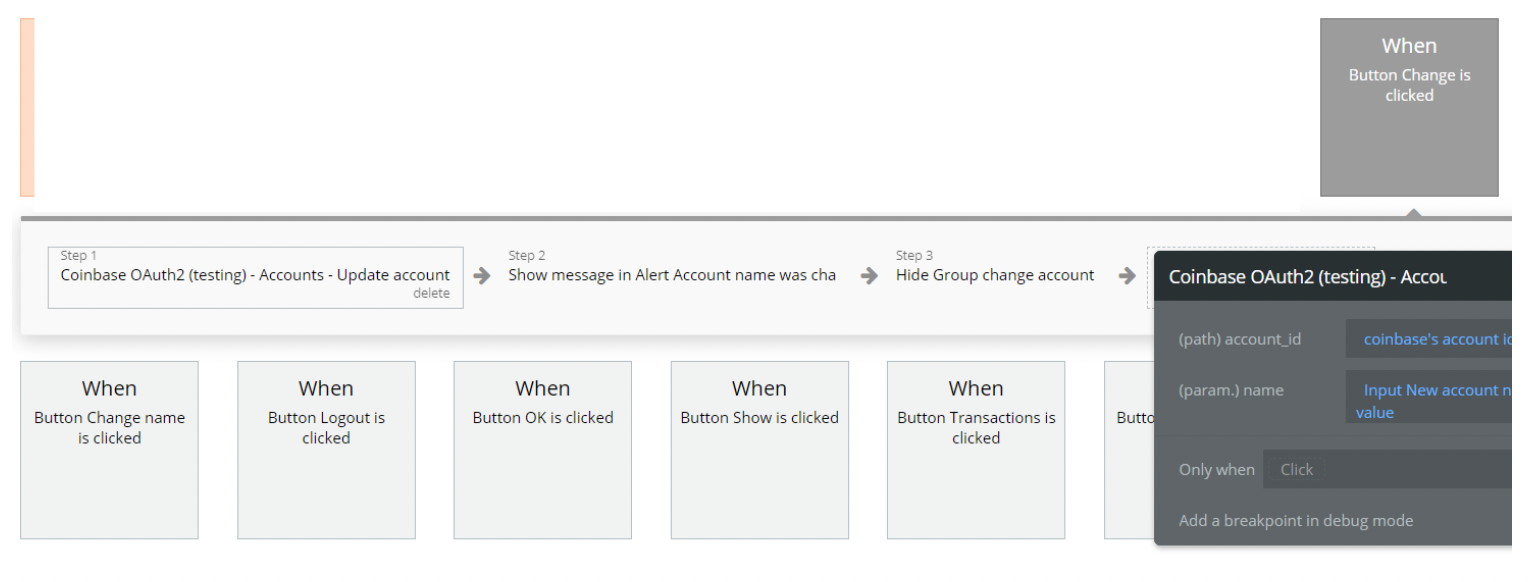Click the '(param.) name' label
This screenshot has width=1534, height=582.
1231,390
